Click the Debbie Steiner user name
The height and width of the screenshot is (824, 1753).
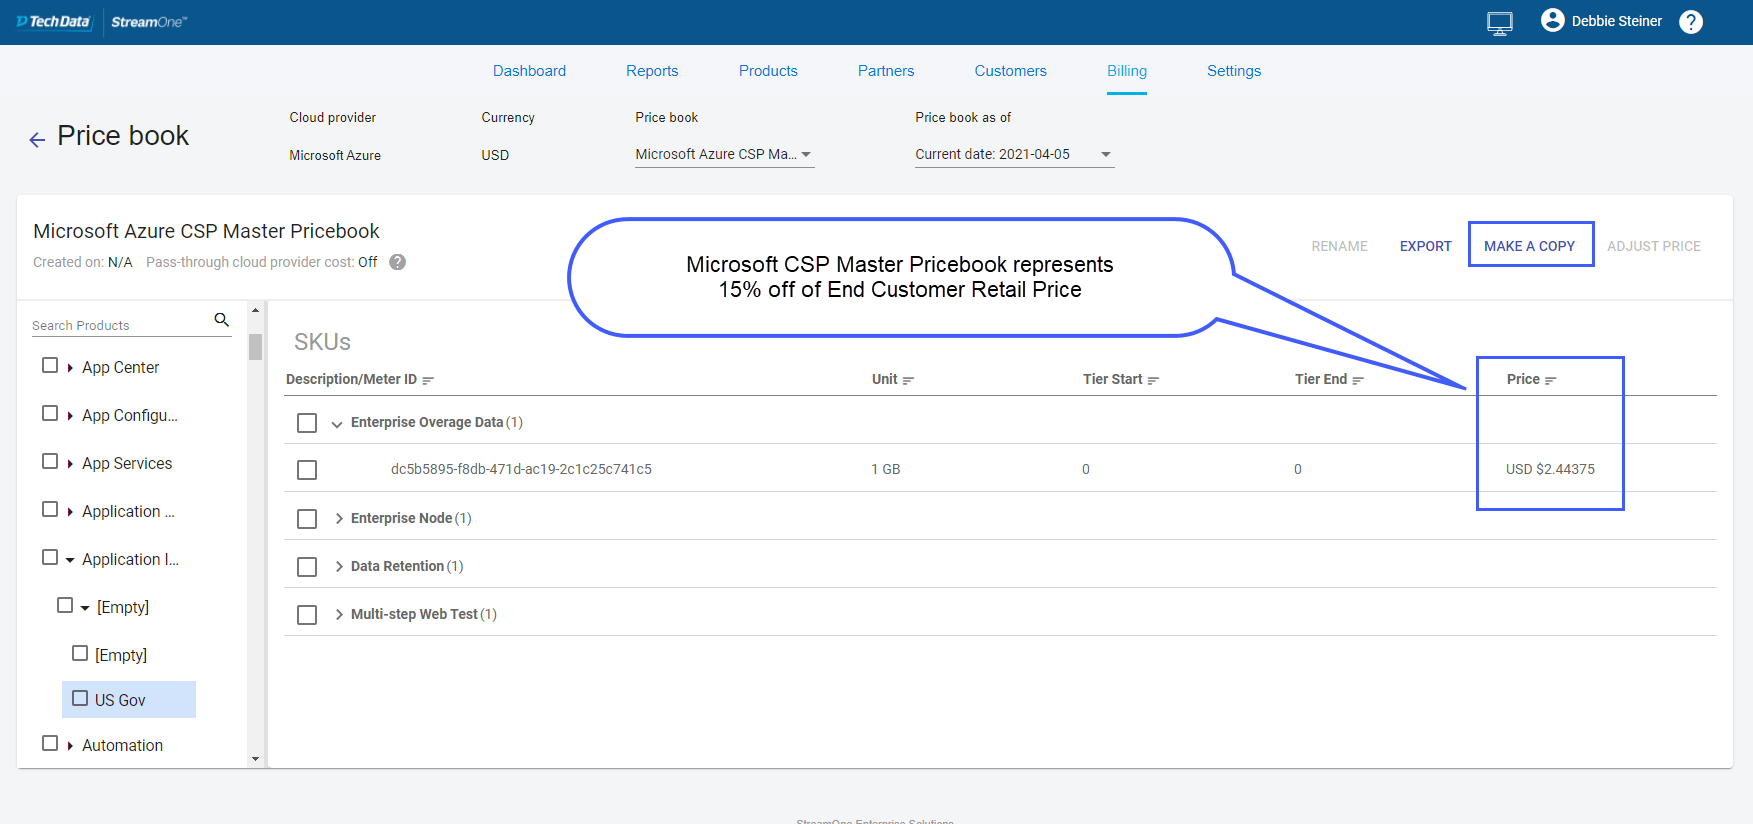[1616, 21]
